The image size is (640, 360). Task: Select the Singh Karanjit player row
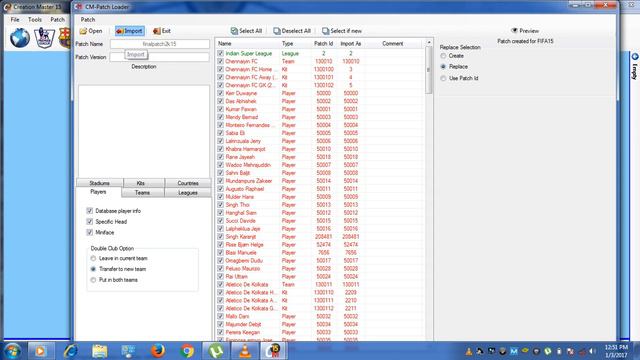(320, 237)
